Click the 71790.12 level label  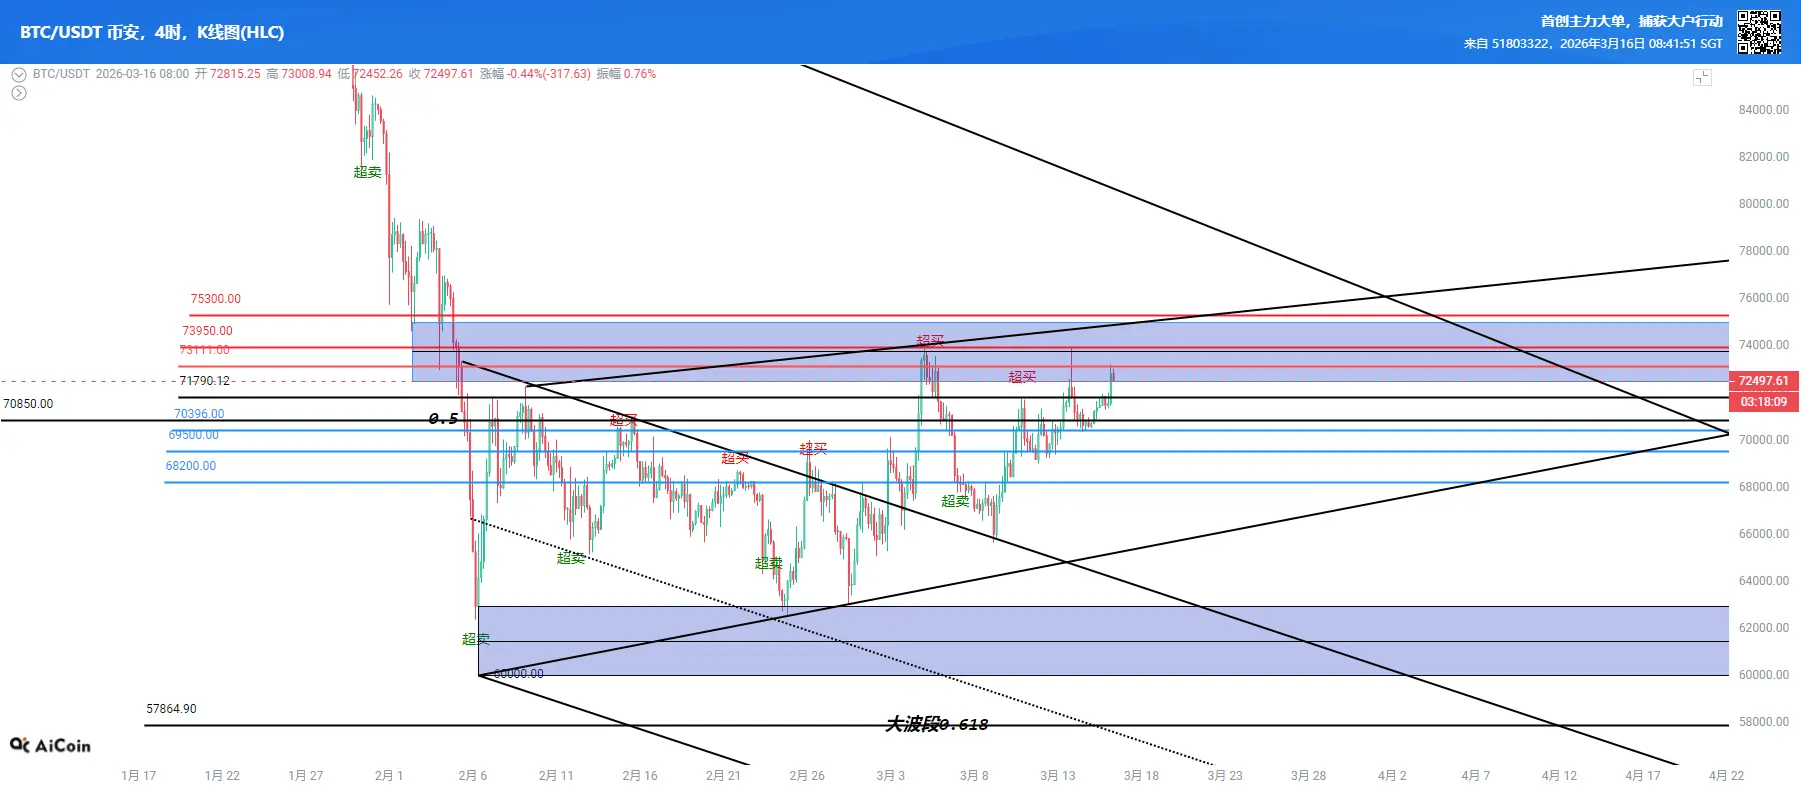(x=204, y=381)
